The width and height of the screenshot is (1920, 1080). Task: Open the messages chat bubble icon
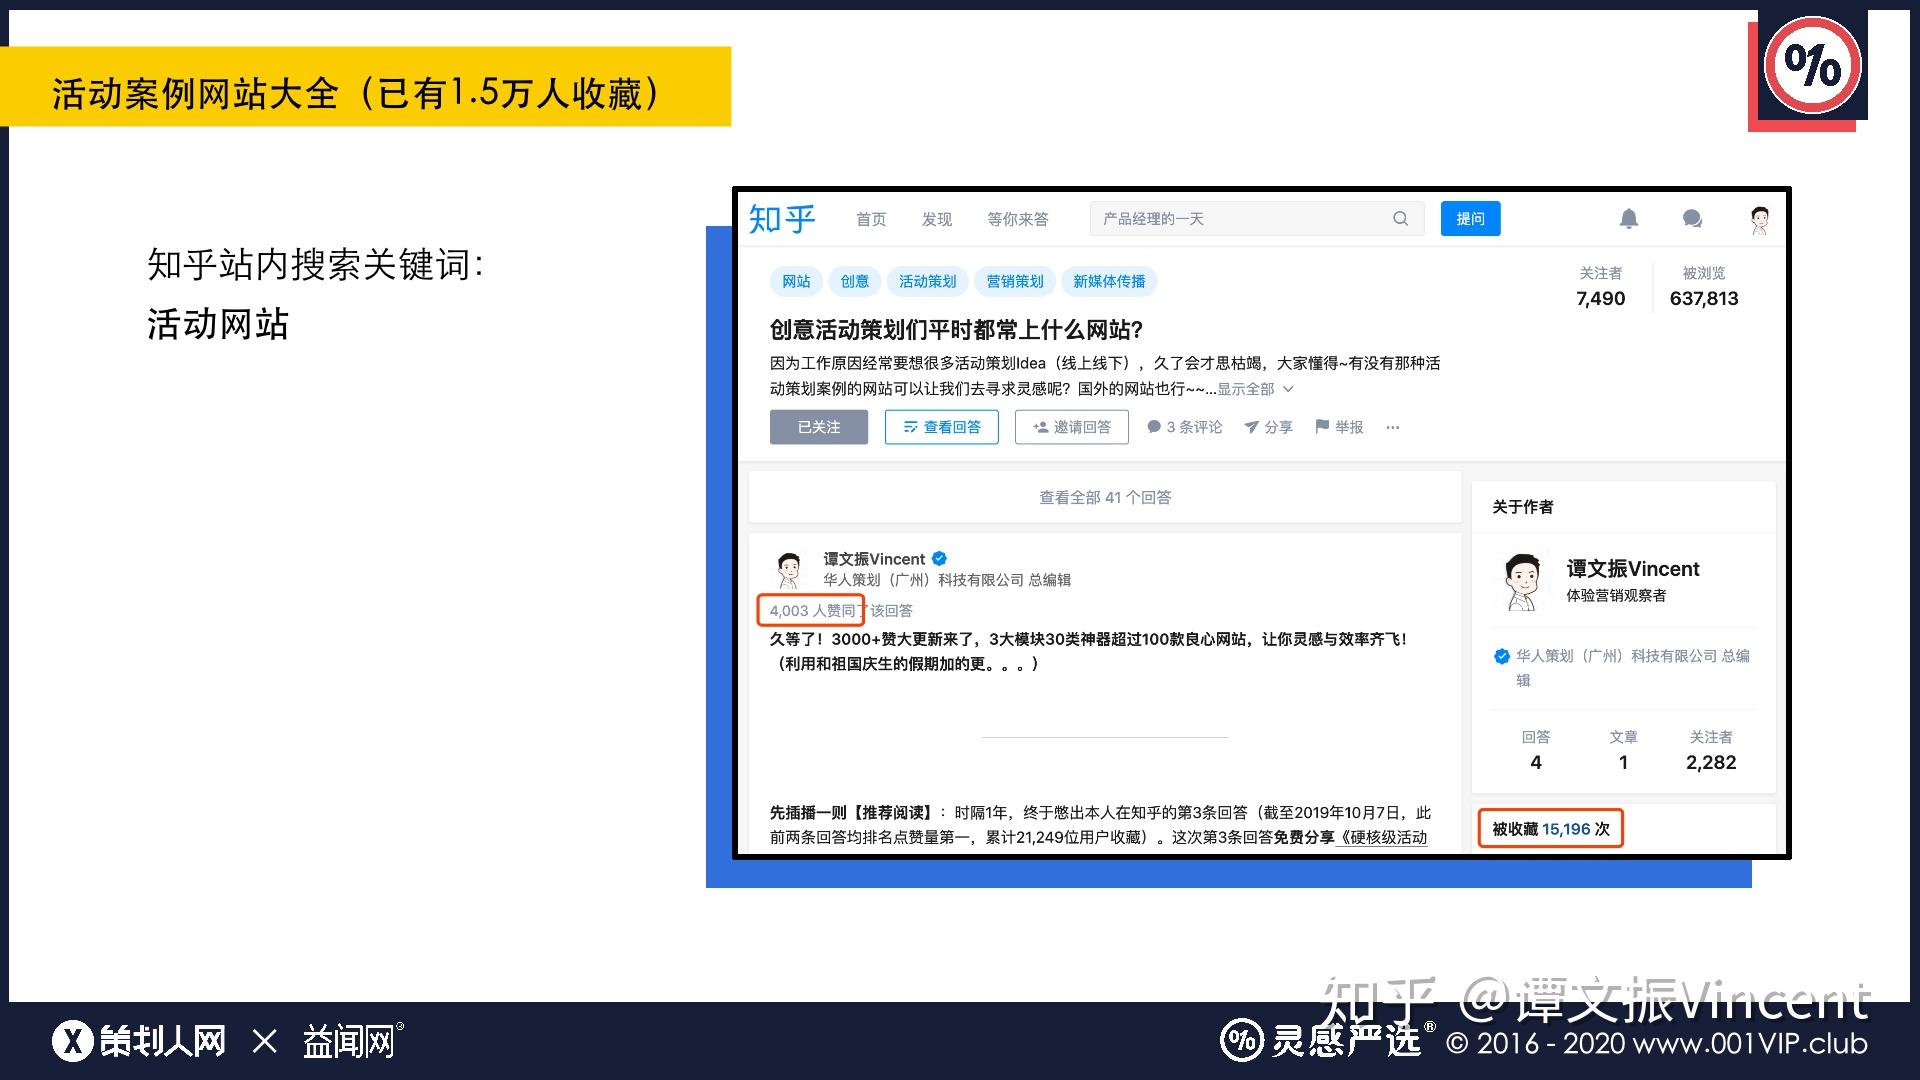1692,219
